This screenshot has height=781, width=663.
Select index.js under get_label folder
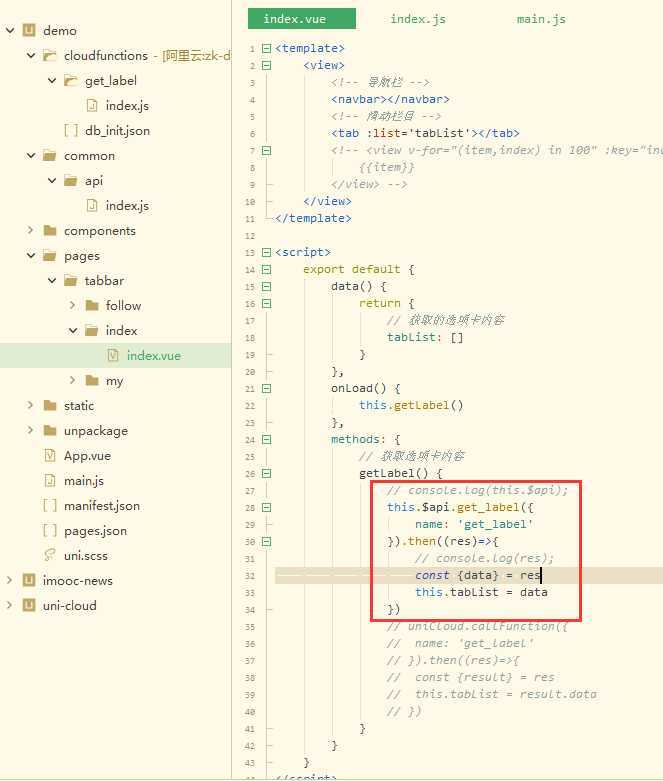pos(127,106)
